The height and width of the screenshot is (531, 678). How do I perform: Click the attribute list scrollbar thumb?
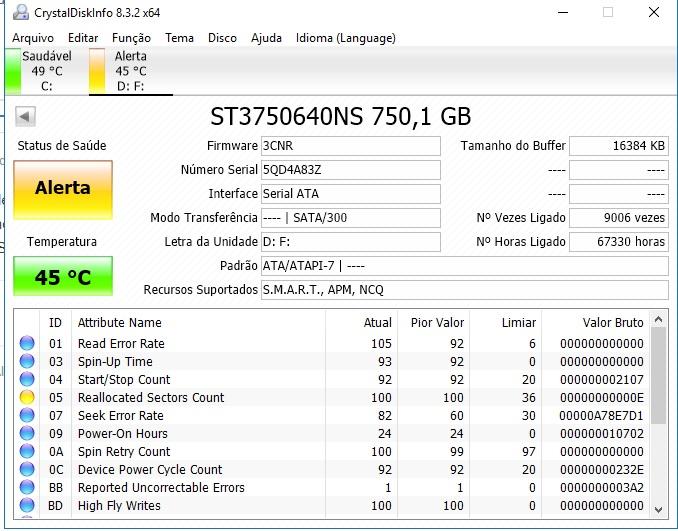coord(658,376)
